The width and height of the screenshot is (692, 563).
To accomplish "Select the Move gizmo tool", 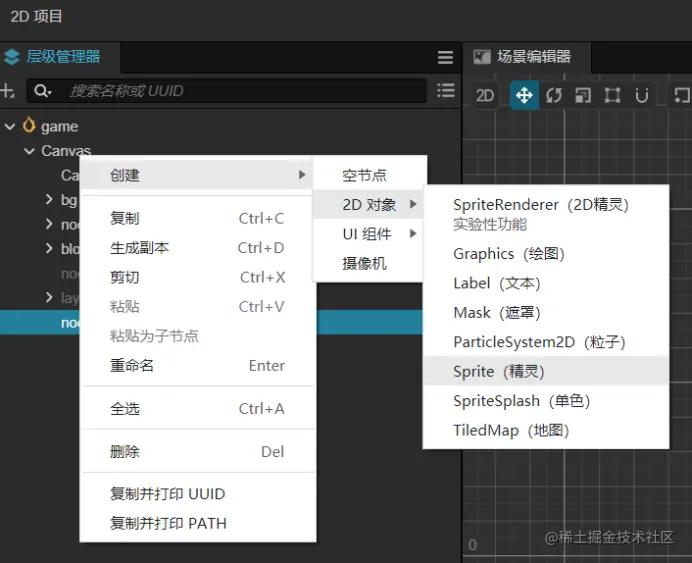I will click(524, 95).
